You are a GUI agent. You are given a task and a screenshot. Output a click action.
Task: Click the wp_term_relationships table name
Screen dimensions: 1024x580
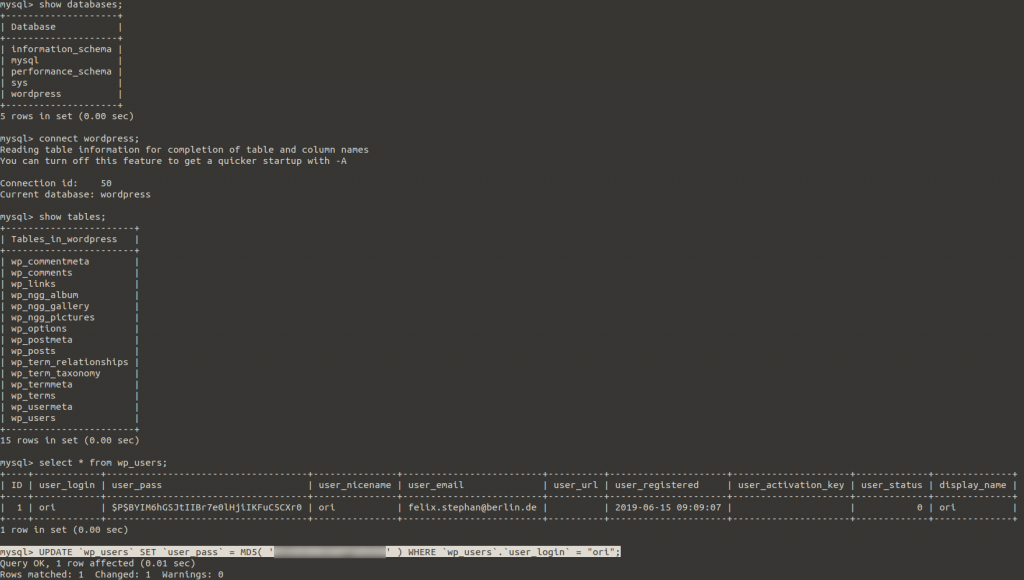coord(70,362)
